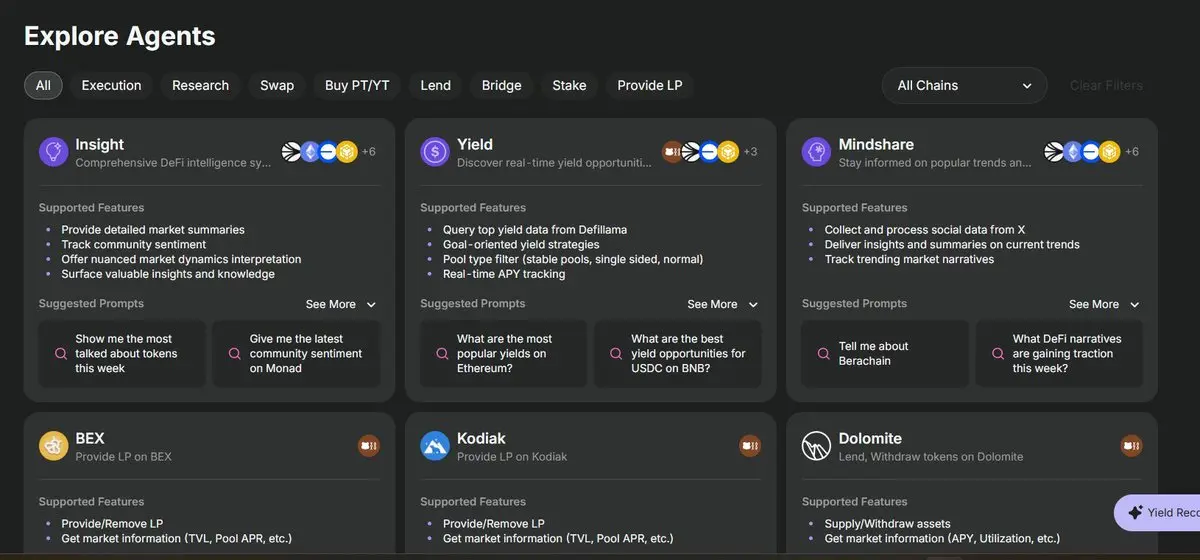The width and height of the screenshot is (1200, 560).
Task: Click the Berachain chain icon on Kodiak card
Action: (x=750, y=446)
